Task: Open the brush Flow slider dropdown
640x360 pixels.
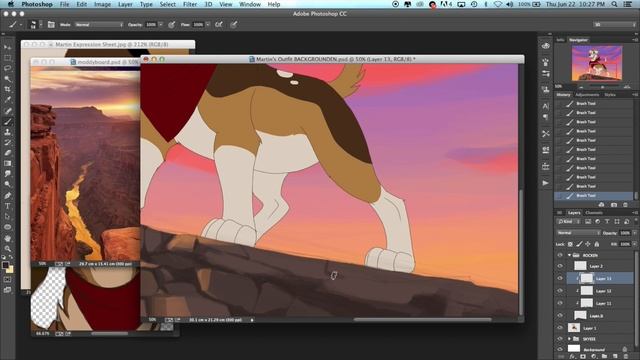Action: 208,24
